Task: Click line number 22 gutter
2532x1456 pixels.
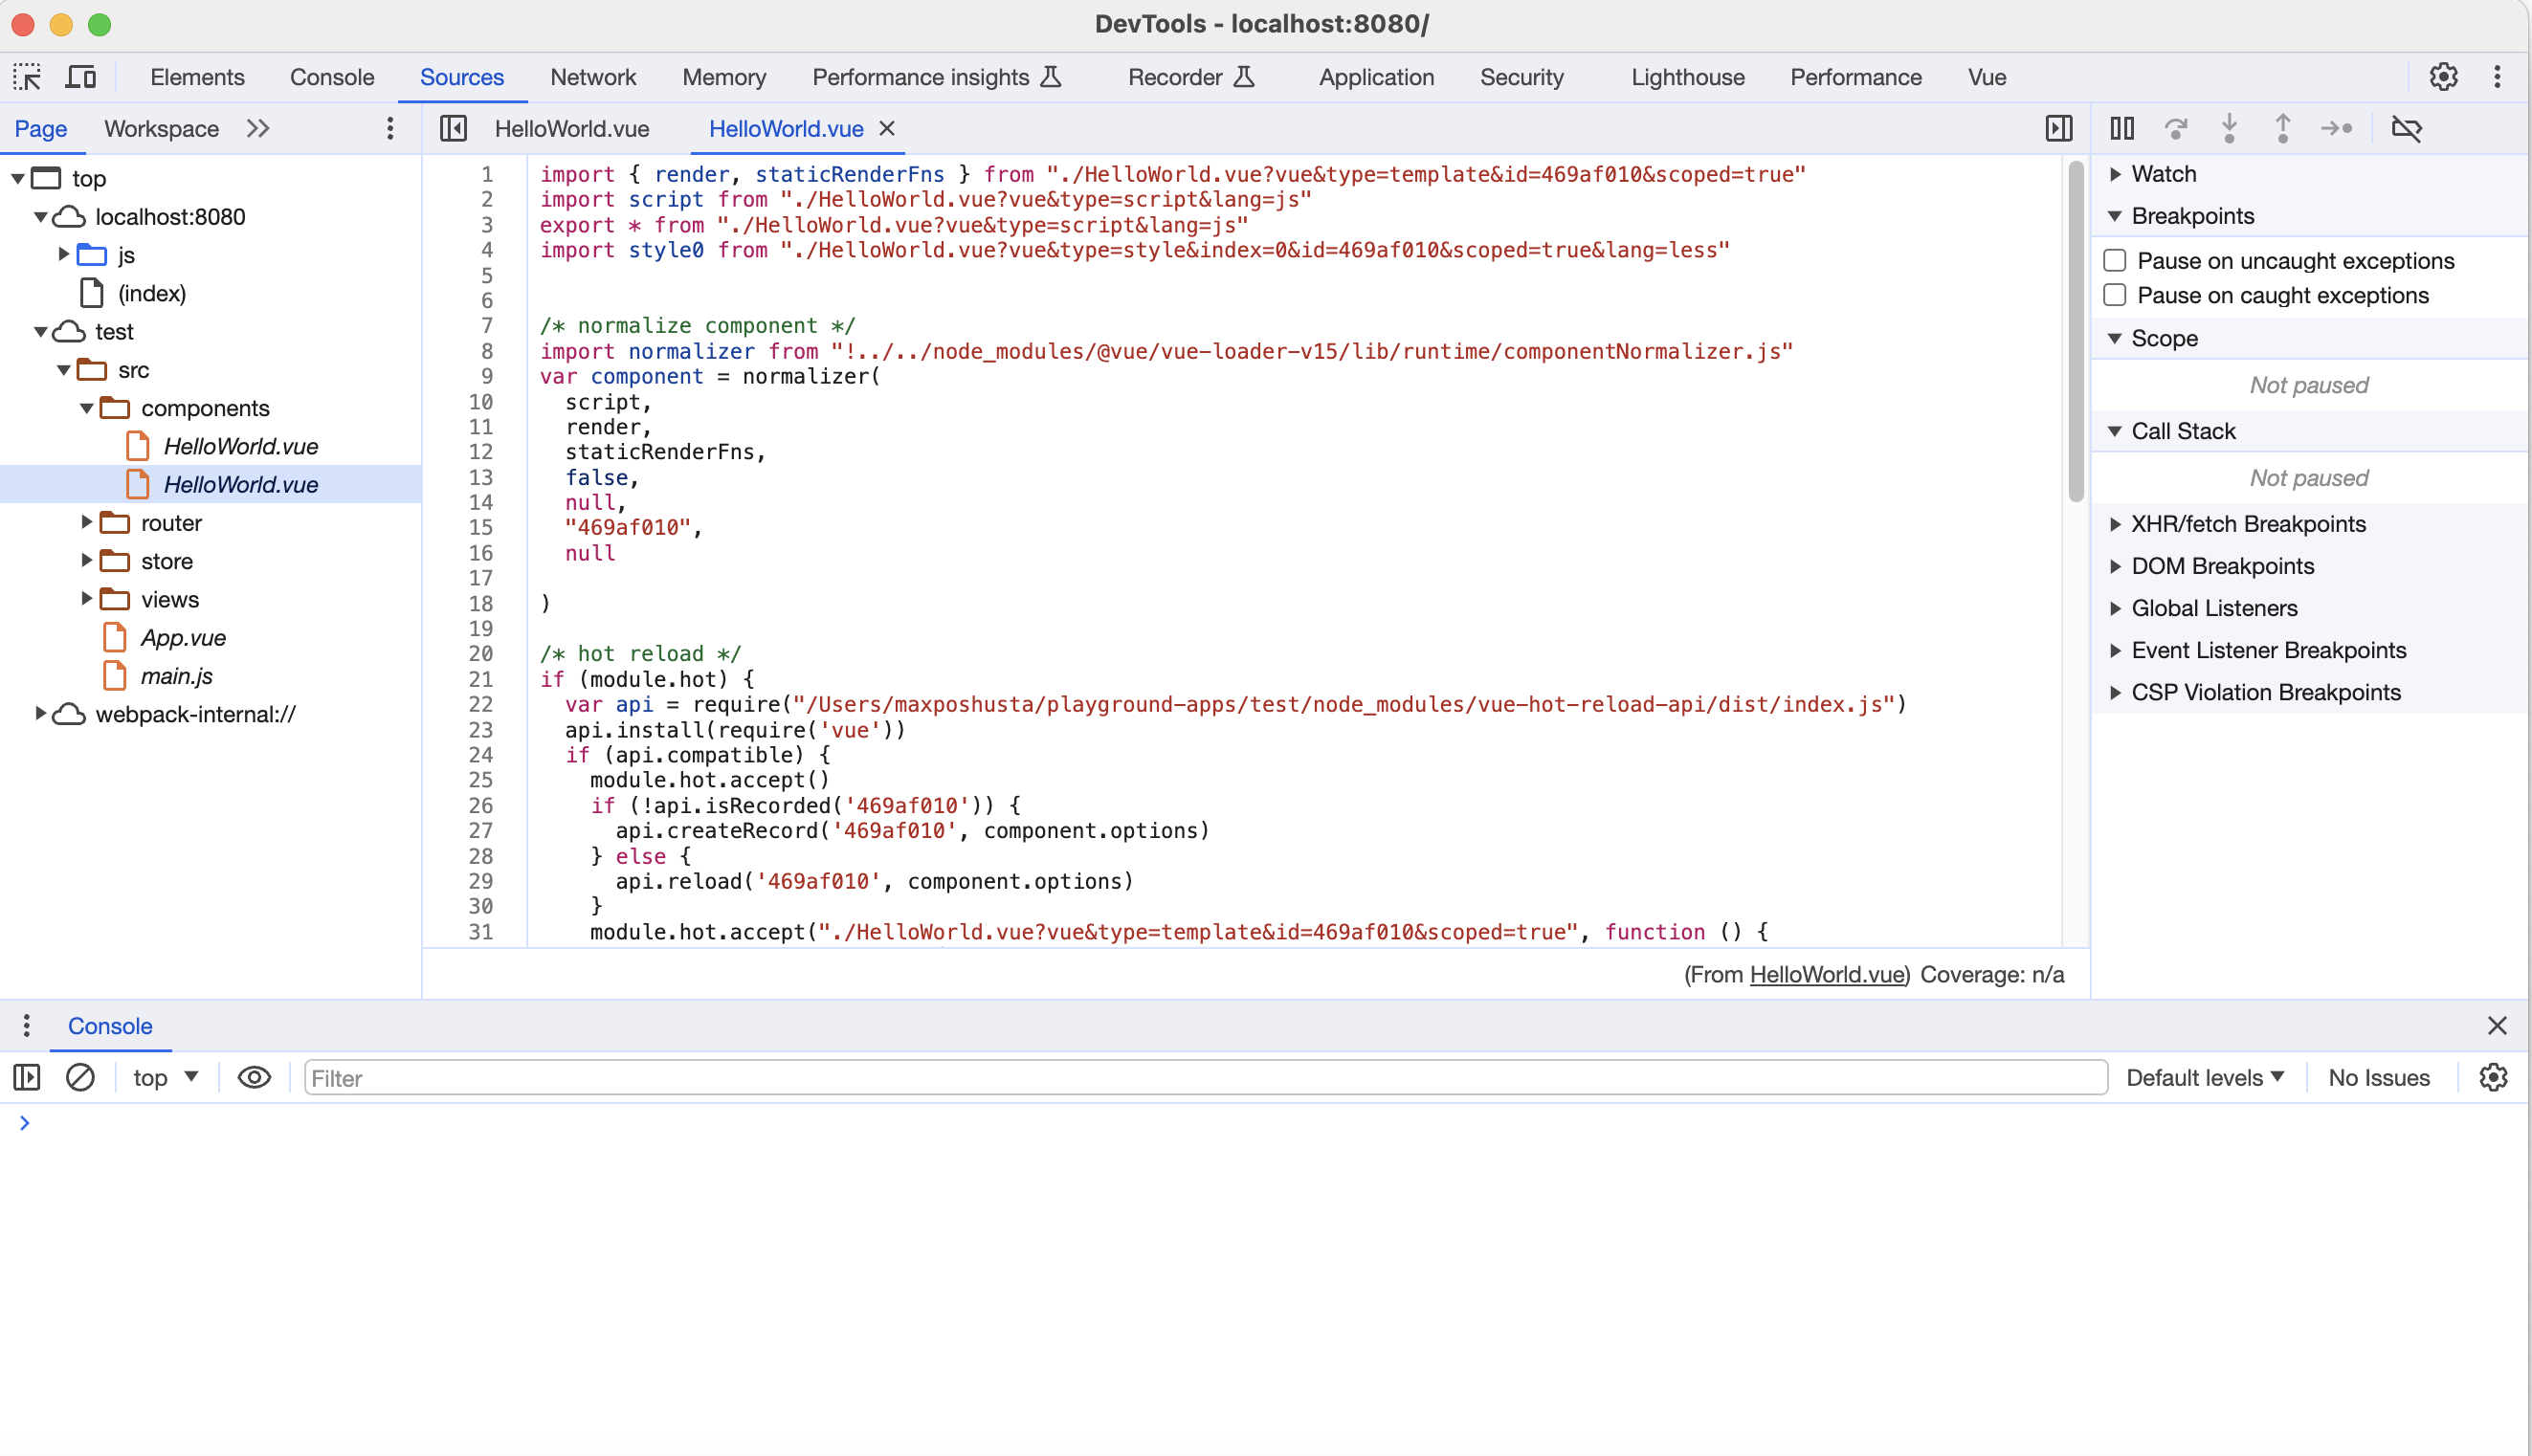Action: [x=481, y=704]
